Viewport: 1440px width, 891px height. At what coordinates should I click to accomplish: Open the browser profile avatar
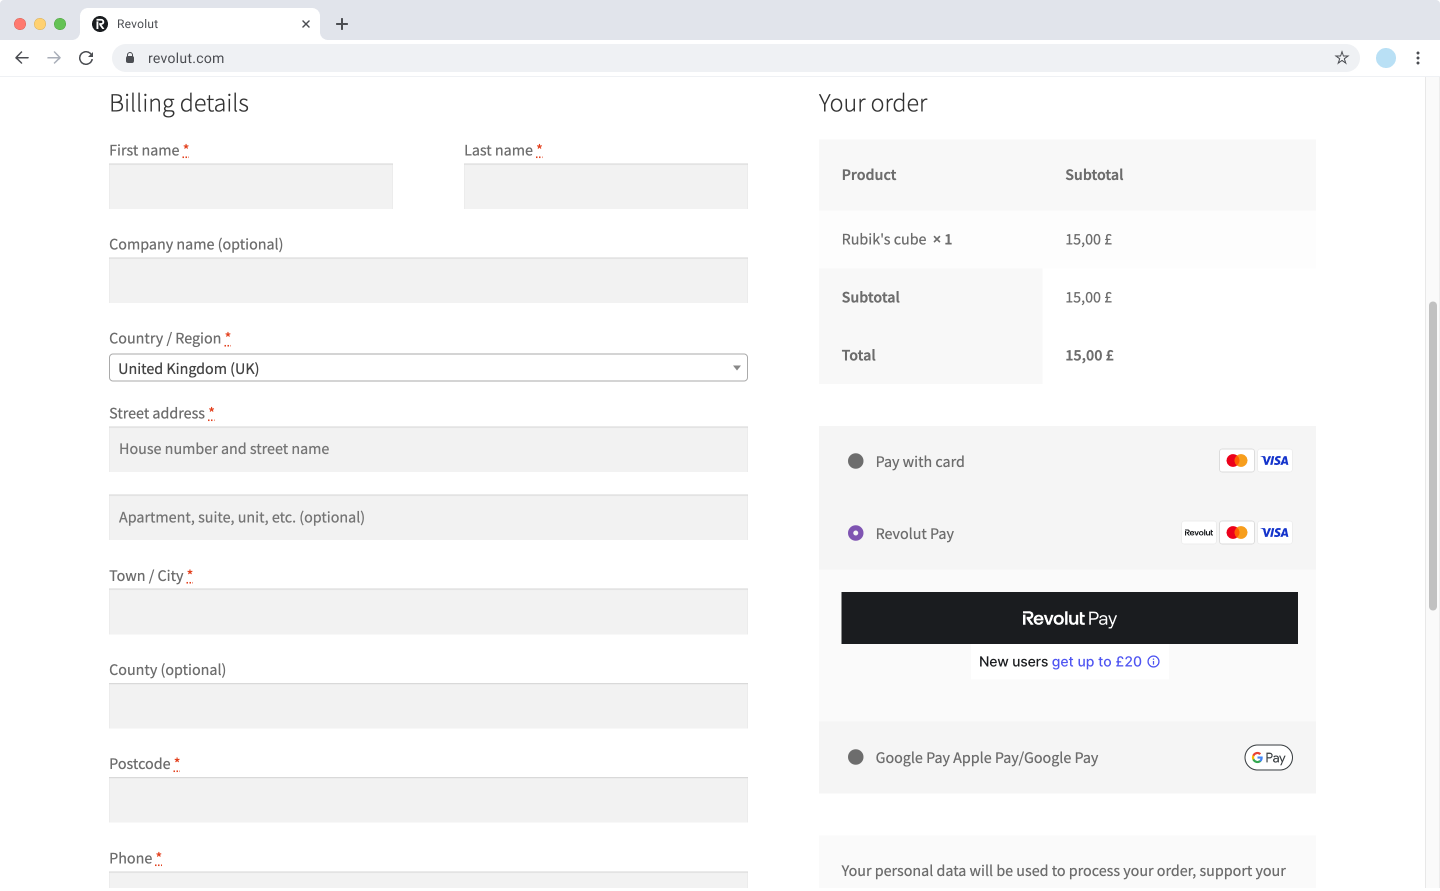(x=1386, y=58)
